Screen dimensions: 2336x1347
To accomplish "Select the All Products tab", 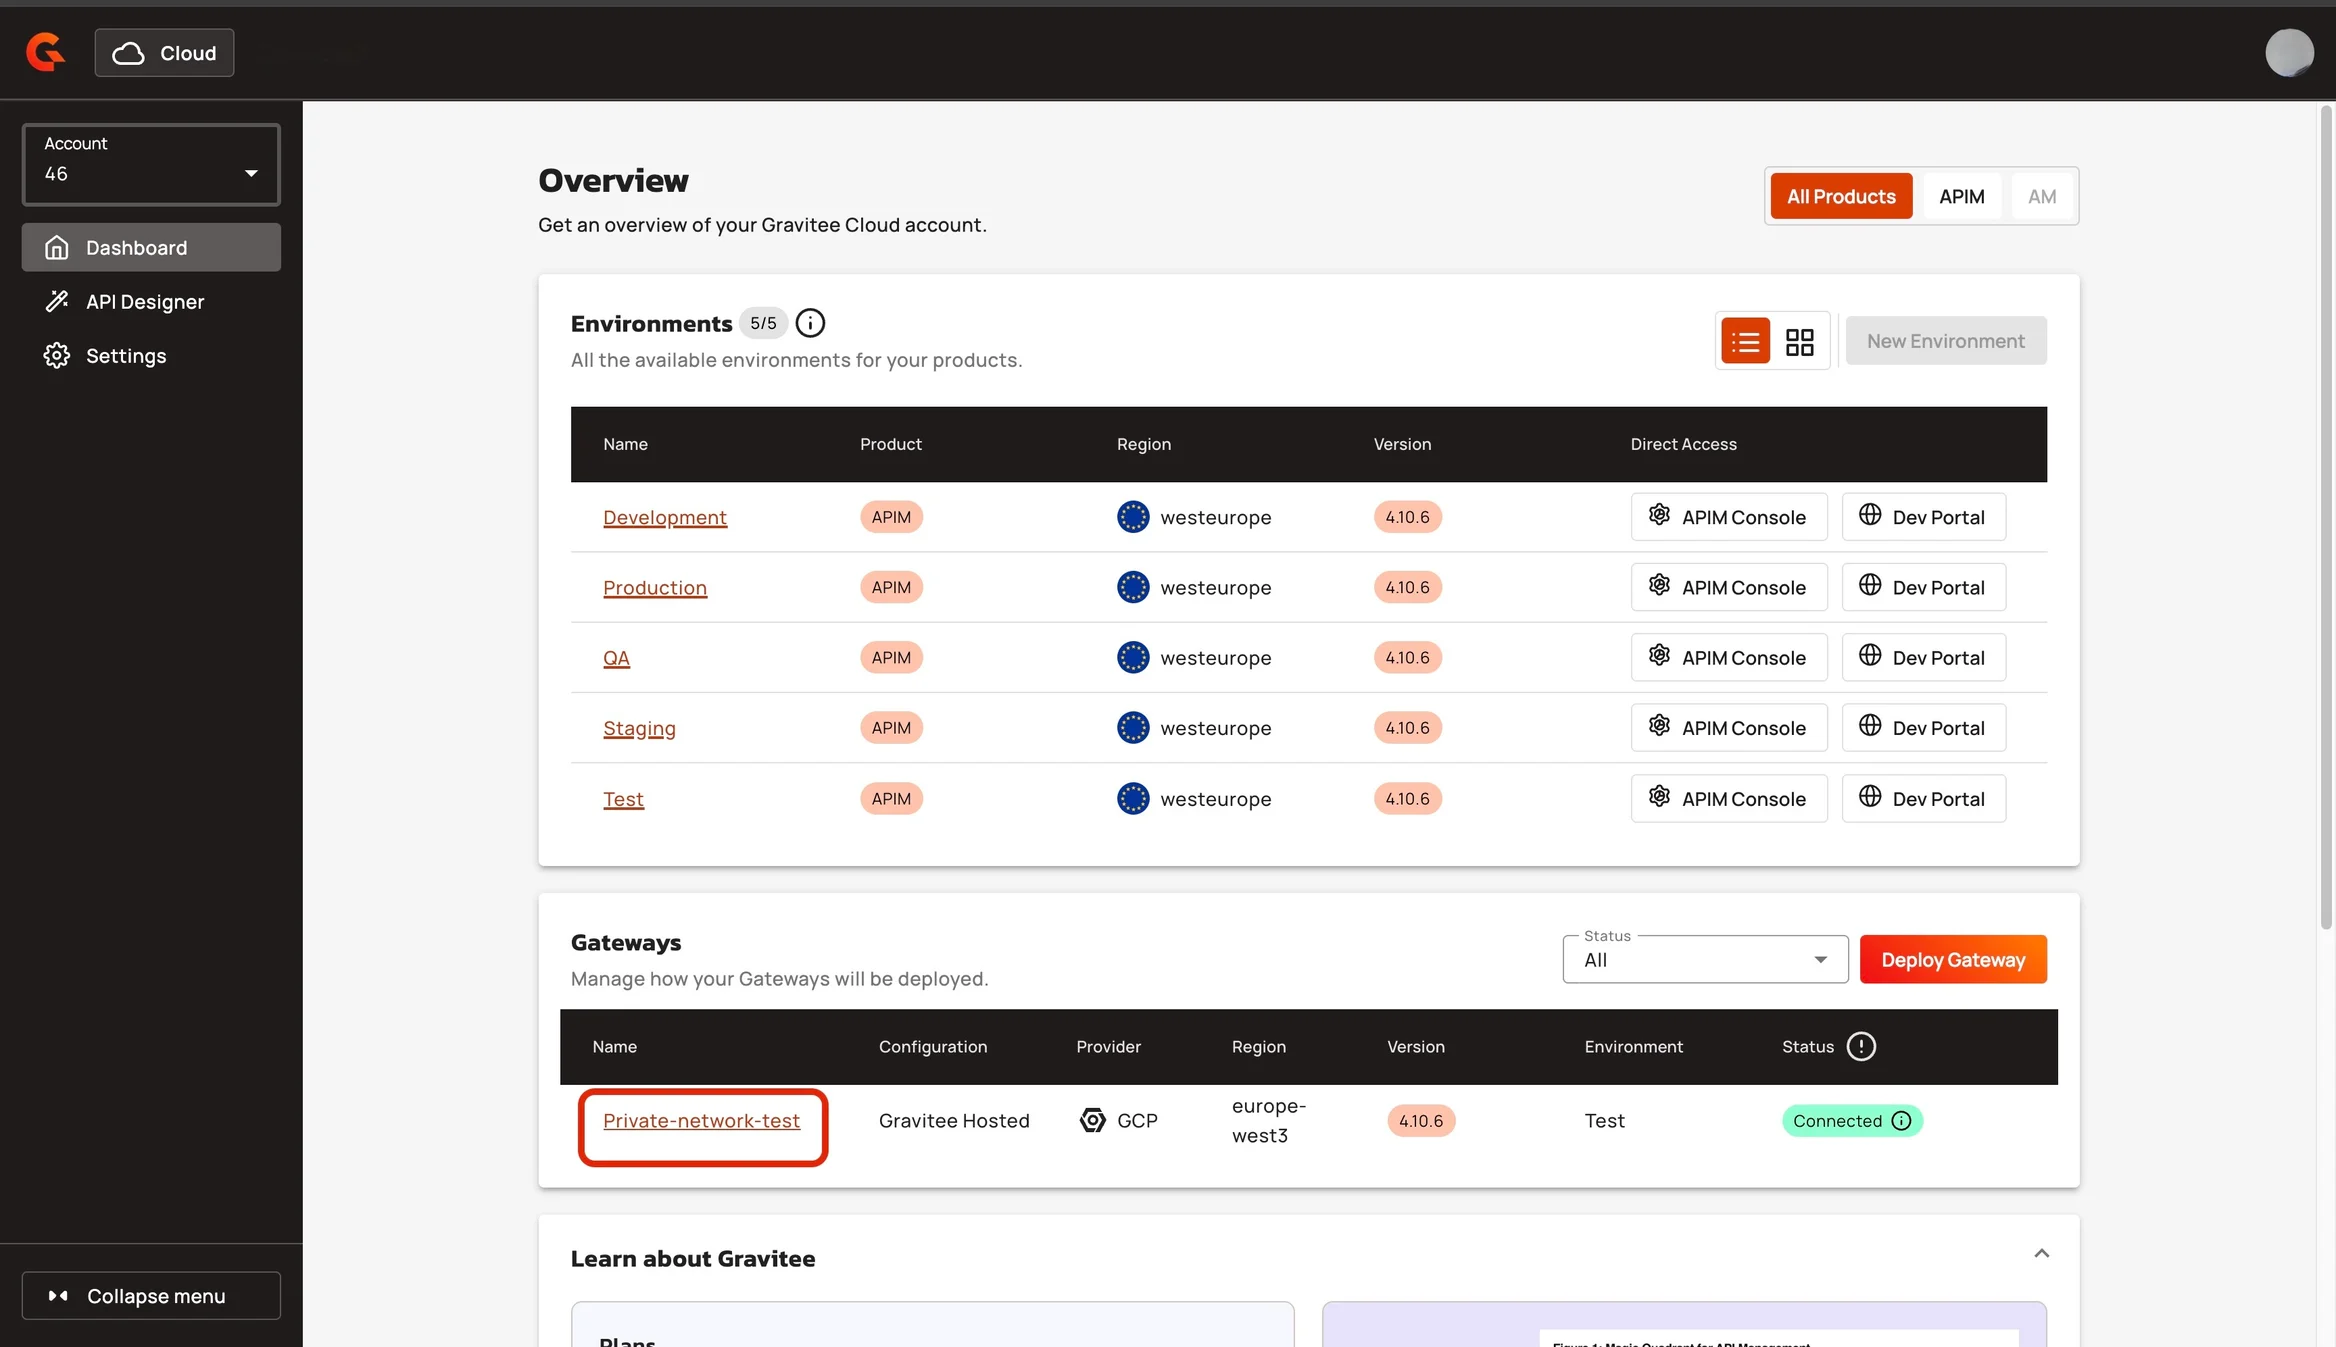I will coord(1841,196).
